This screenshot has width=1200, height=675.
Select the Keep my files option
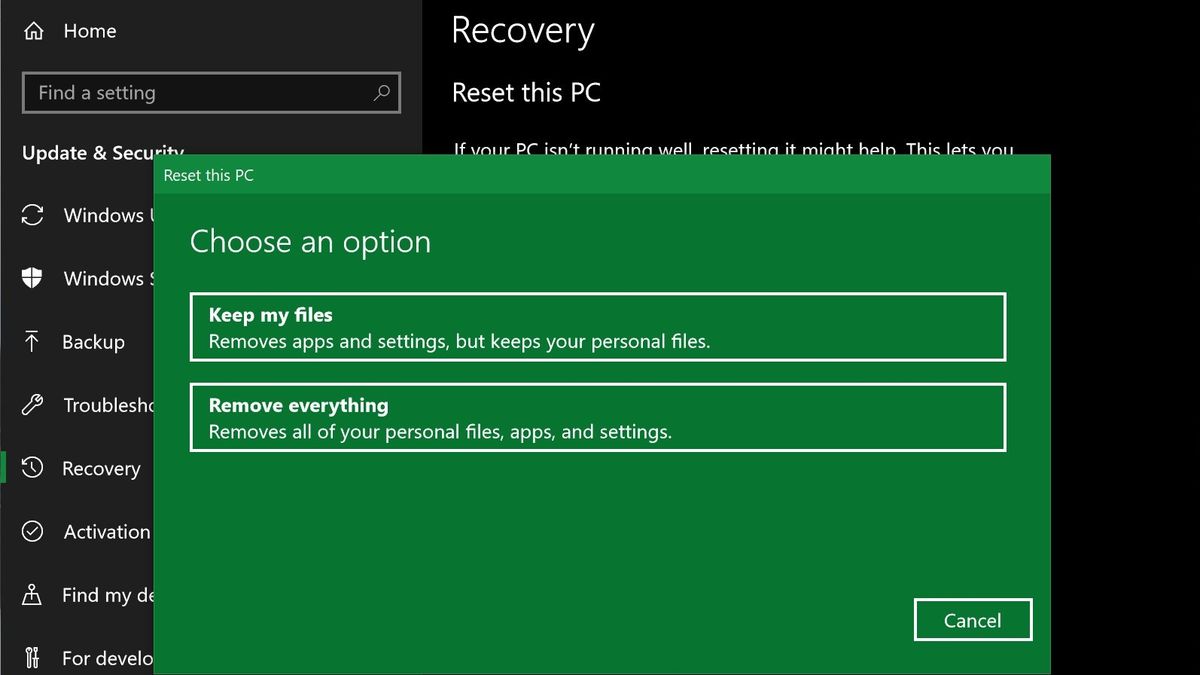(x=598, y=326)
